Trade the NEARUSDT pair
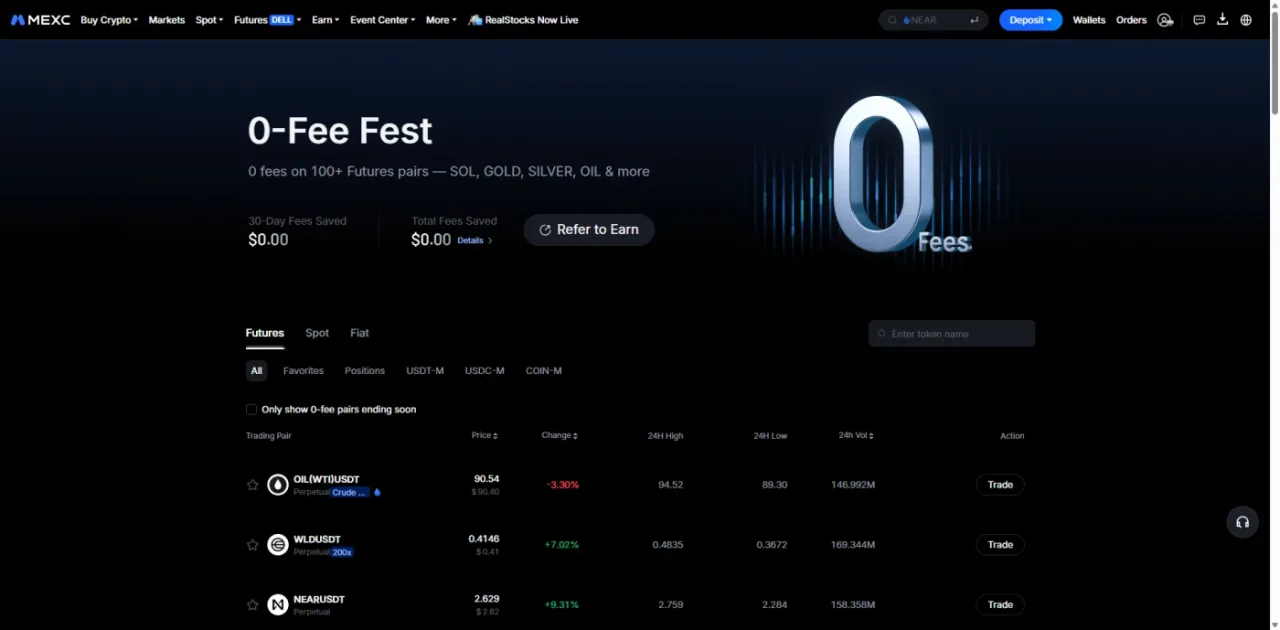This screenshot has height=630, width=1280. pos(1000,605)
